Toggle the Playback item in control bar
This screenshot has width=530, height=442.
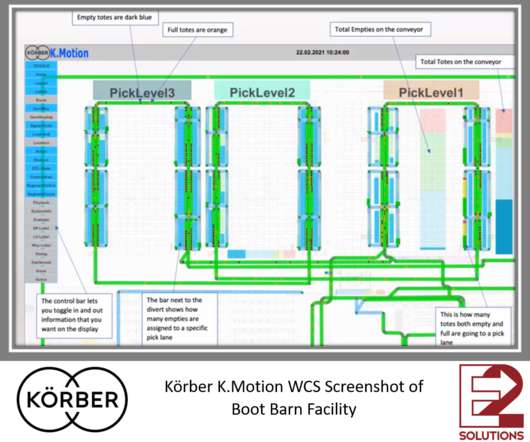tap(41, 202)
